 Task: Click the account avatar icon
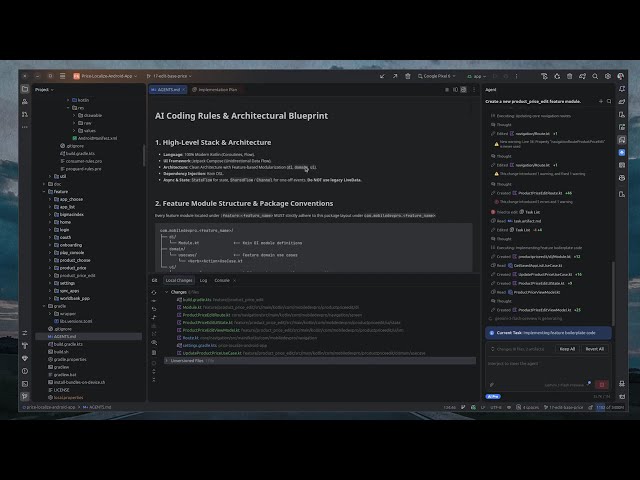(x=620, y=76)
